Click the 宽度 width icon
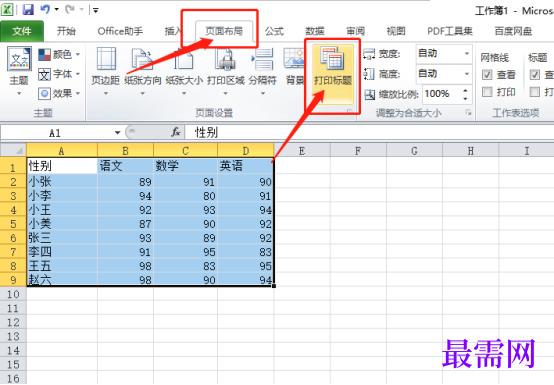The width and height of the screenshot is (554, 385). [x=369, y=54]
